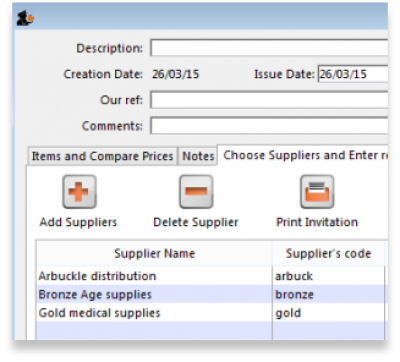Click into the Description field
The width and height of the screenshot is (400, 362).
click(269, 48)
